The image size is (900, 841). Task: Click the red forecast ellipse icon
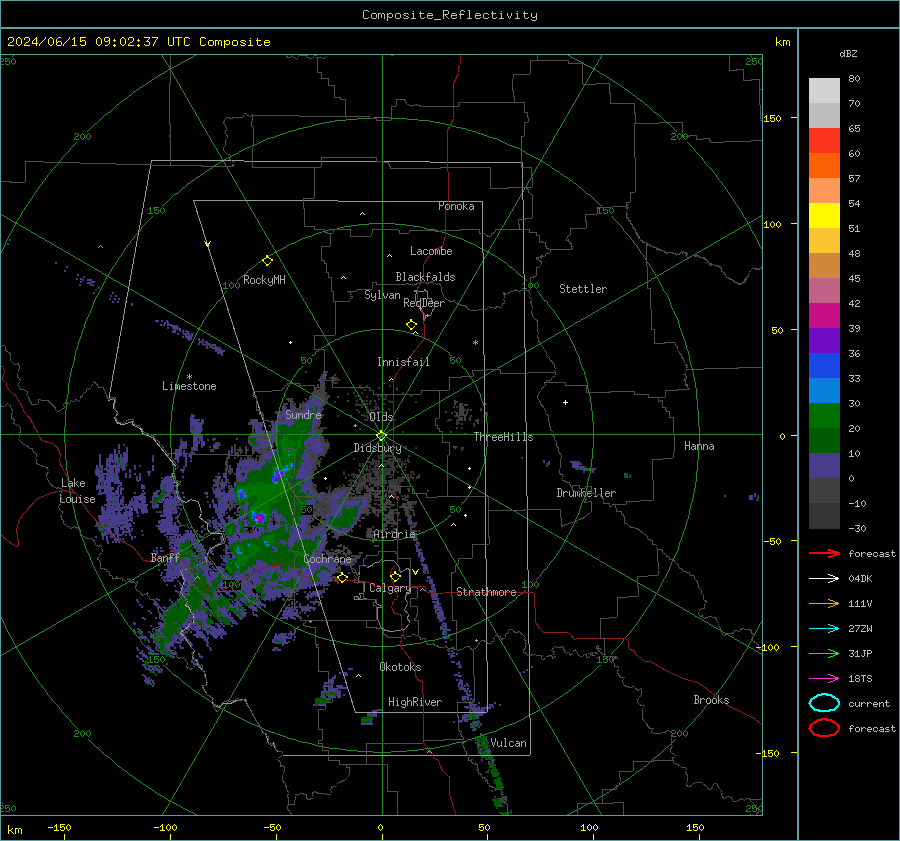point(824,728)
